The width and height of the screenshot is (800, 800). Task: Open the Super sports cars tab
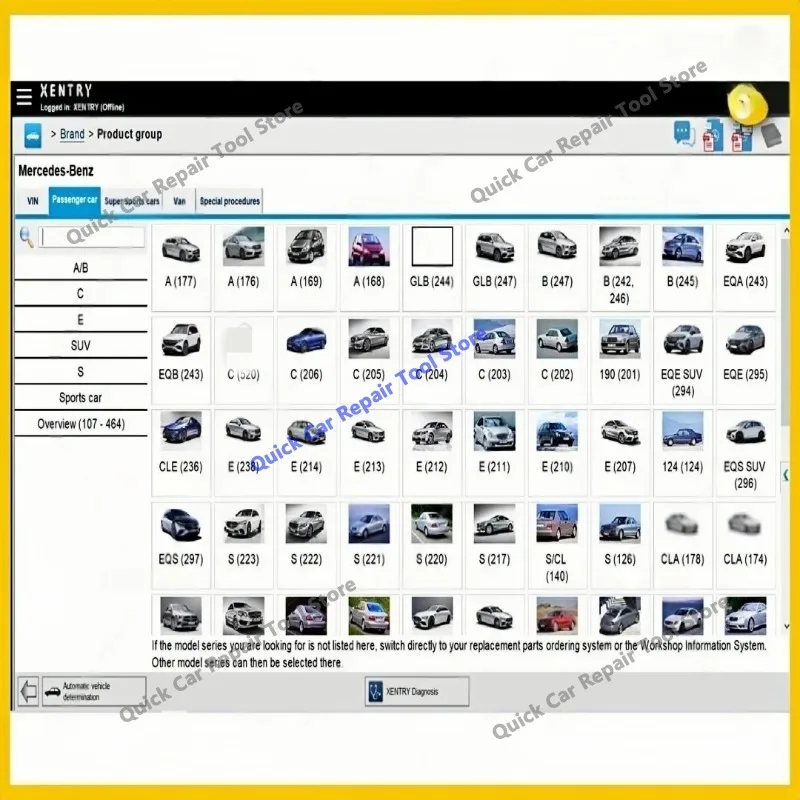[x=132, y=201]
